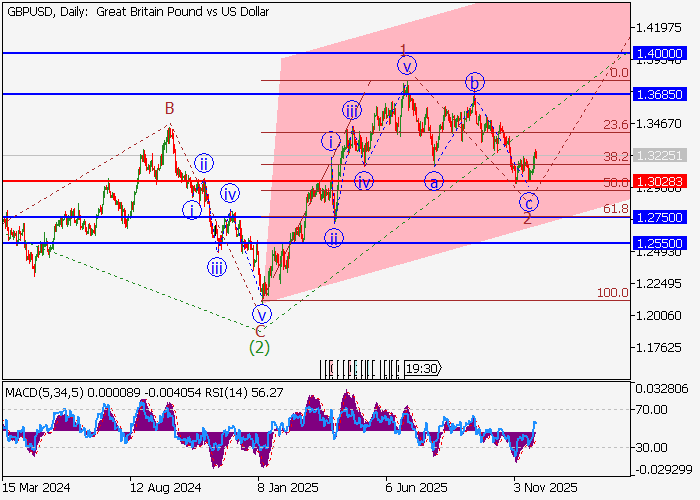Click the red C wave label
Screen dimensions: 700x500
click(x=260, y=330)
